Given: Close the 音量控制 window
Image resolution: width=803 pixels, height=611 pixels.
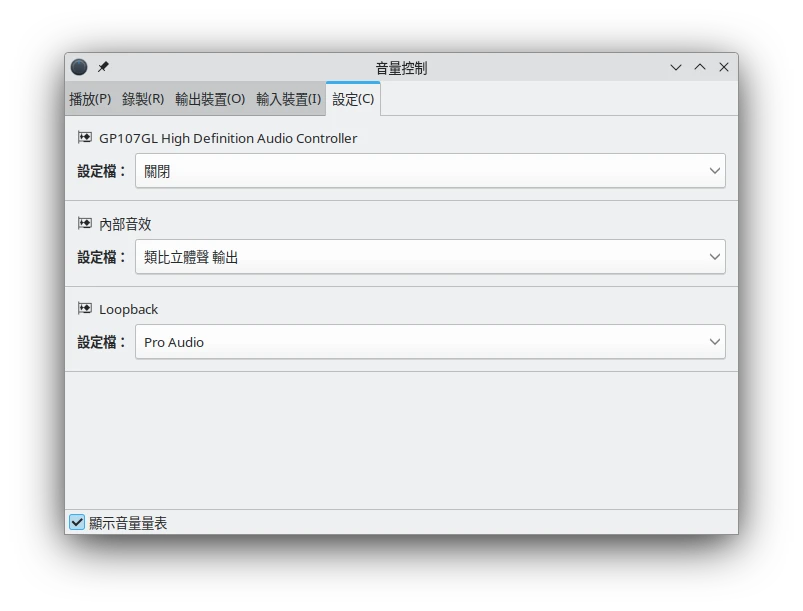Looking at the screenshot, I should (724, 67).
